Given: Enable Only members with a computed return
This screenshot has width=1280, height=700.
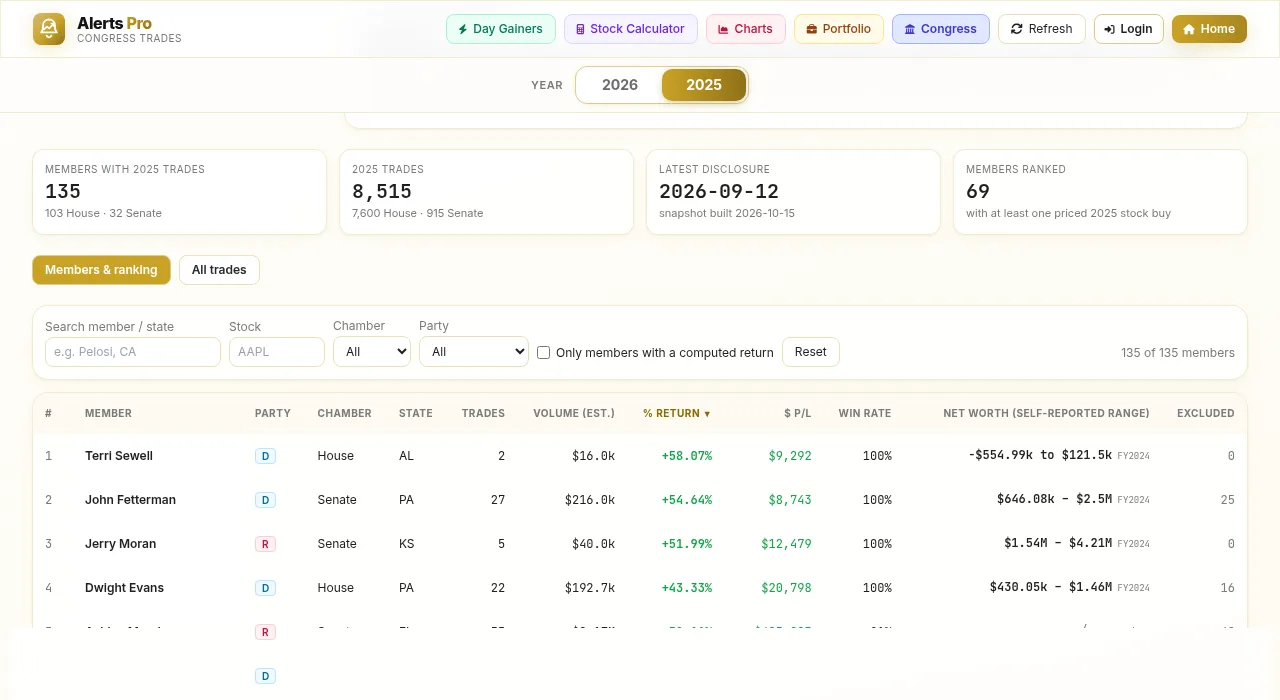Looking at the screenshot, I should point(544,353).
